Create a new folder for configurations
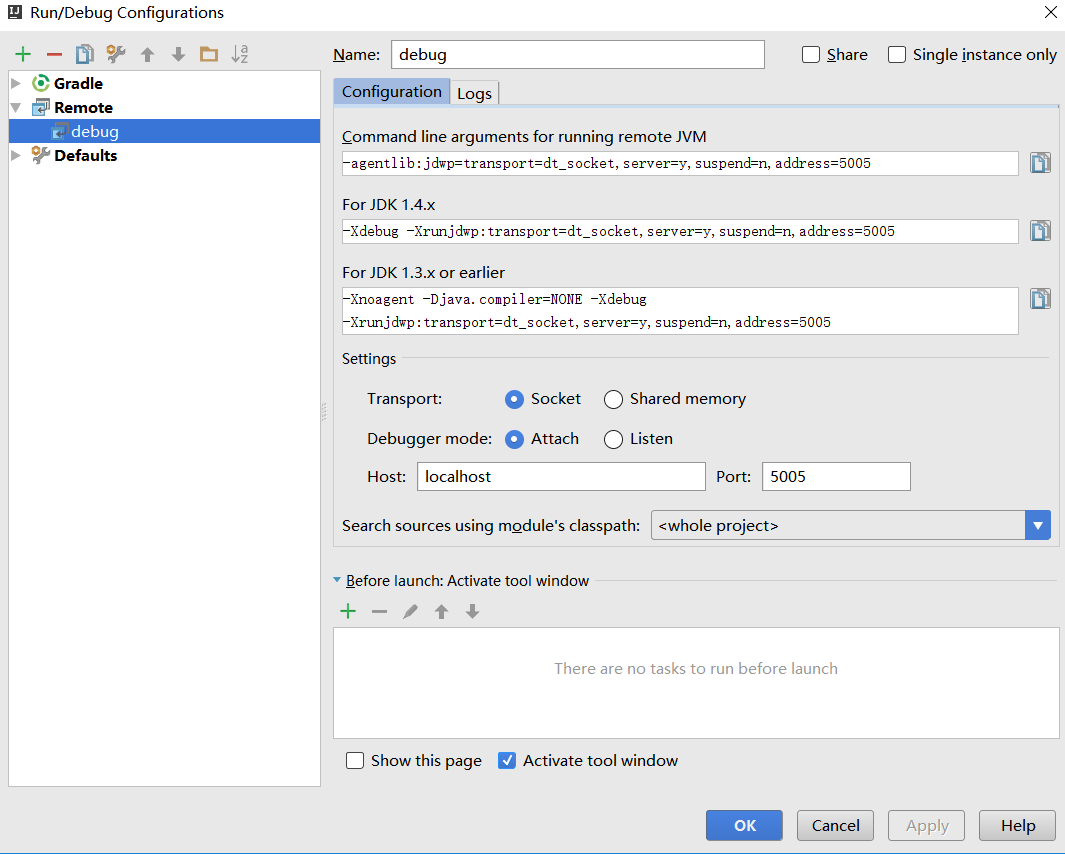The height and width of the screenshot is (854, 1065). pyautogui.click(x=208, y=53)
